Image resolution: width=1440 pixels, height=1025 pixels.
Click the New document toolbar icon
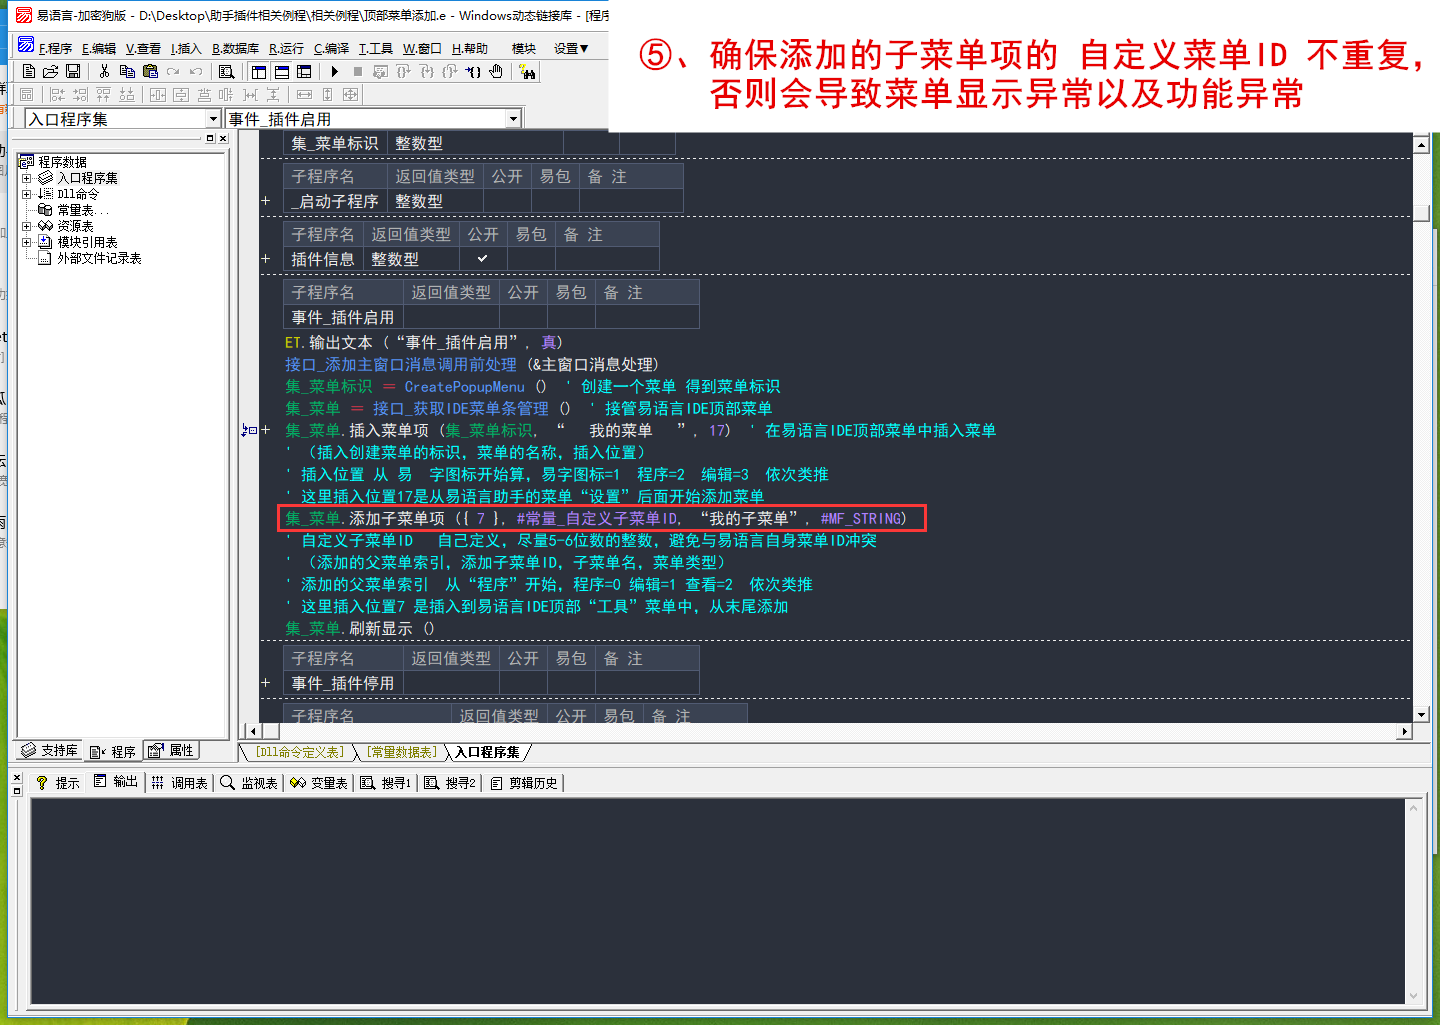click(x=28, y=72)
